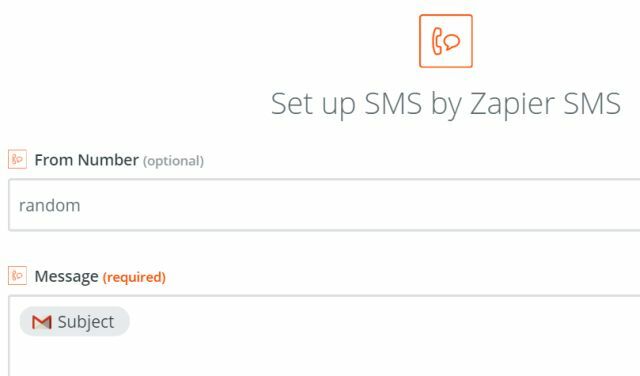
Task: Click the word Subject inside the pill
Action: pos(86,322)
